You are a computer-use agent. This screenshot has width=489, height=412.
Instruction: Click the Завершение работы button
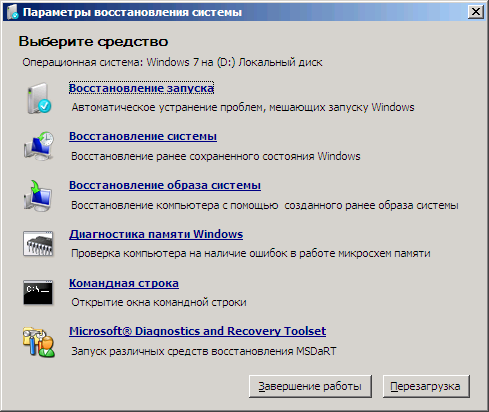click(x=310, y=386)
